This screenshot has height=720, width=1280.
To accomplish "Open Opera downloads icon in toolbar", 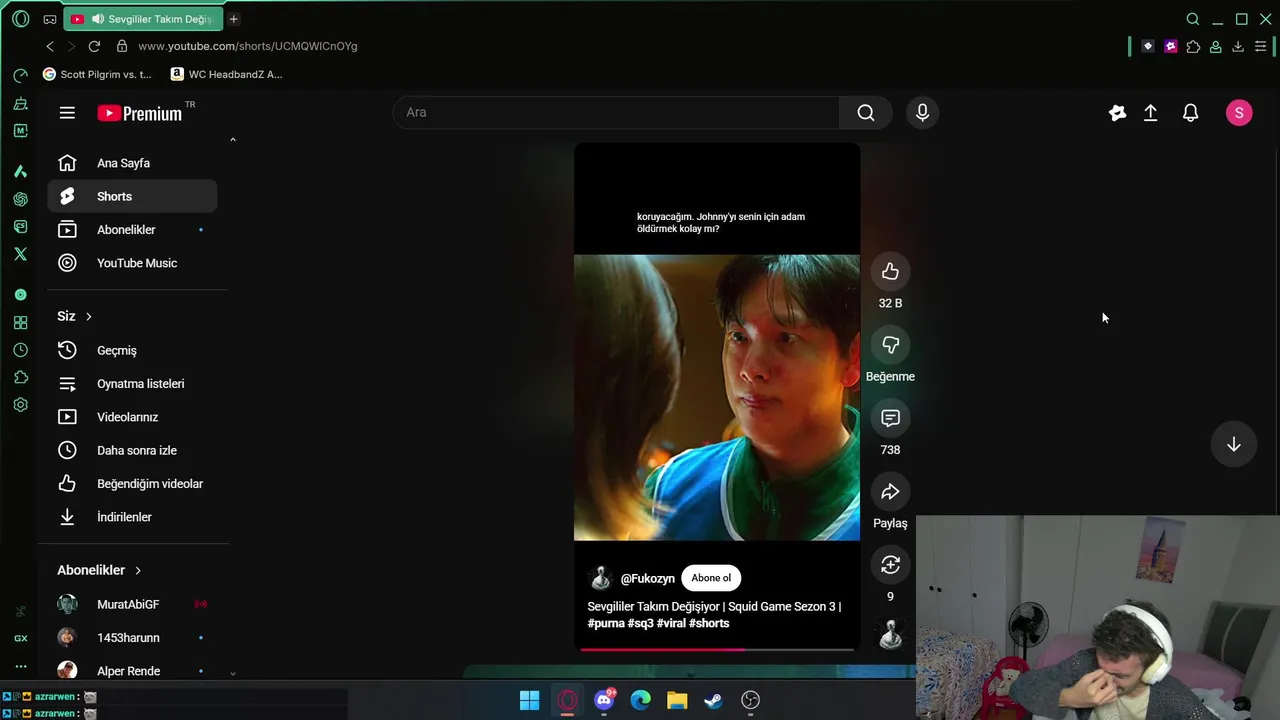I will point(1238,46).
